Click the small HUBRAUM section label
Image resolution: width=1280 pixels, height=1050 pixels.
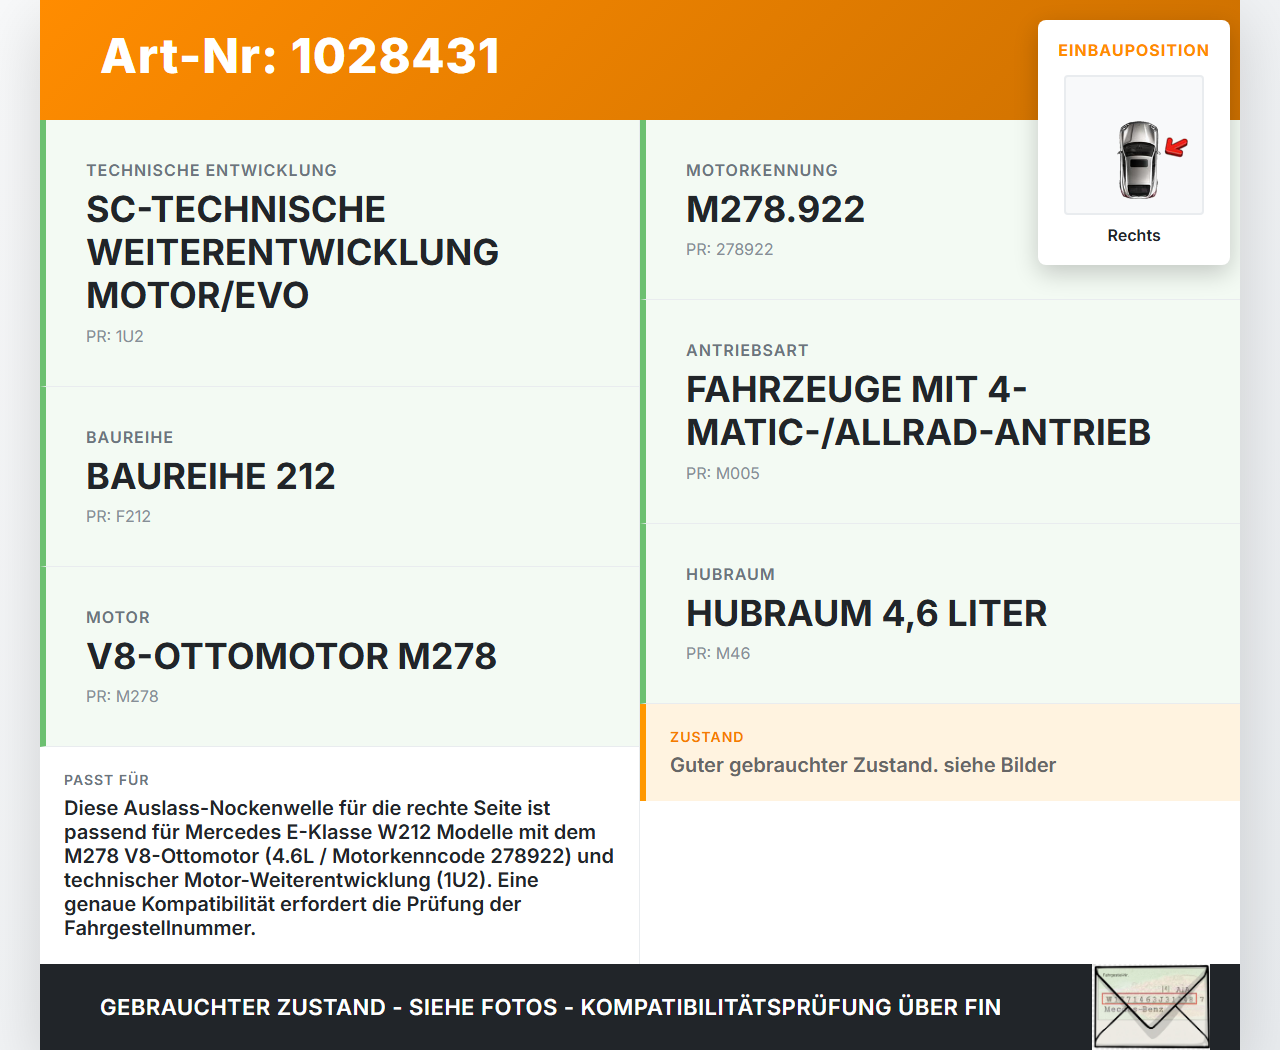tap(730, 574)
